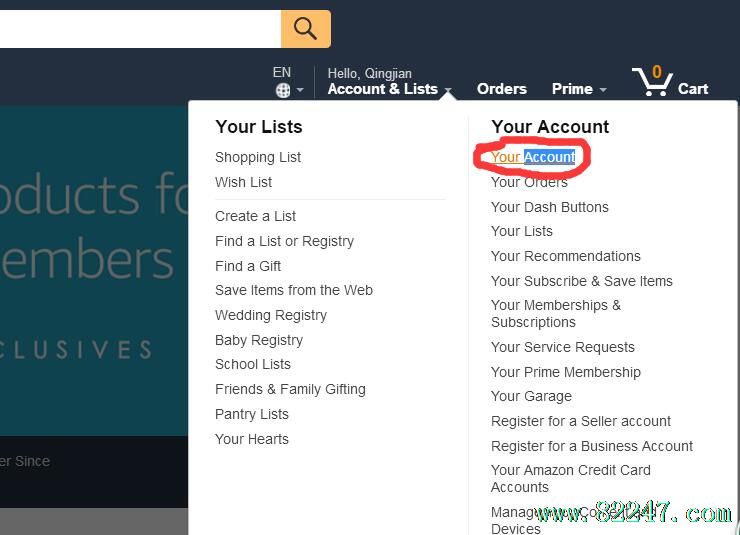Viewport: 740px width, 535px height.
Task: Choose Wedding Registry option
Action: tap(270, 315)
